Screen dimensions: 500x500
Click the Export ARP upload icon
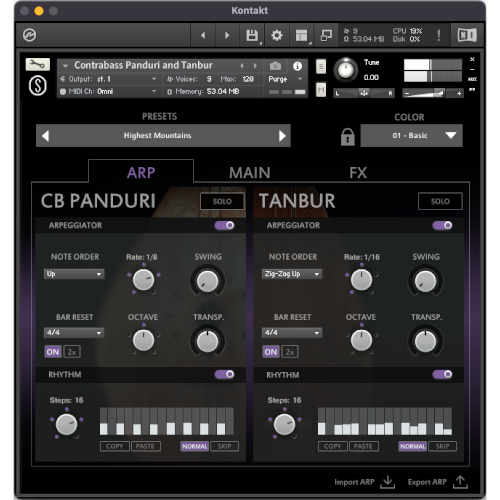(460, 482)
